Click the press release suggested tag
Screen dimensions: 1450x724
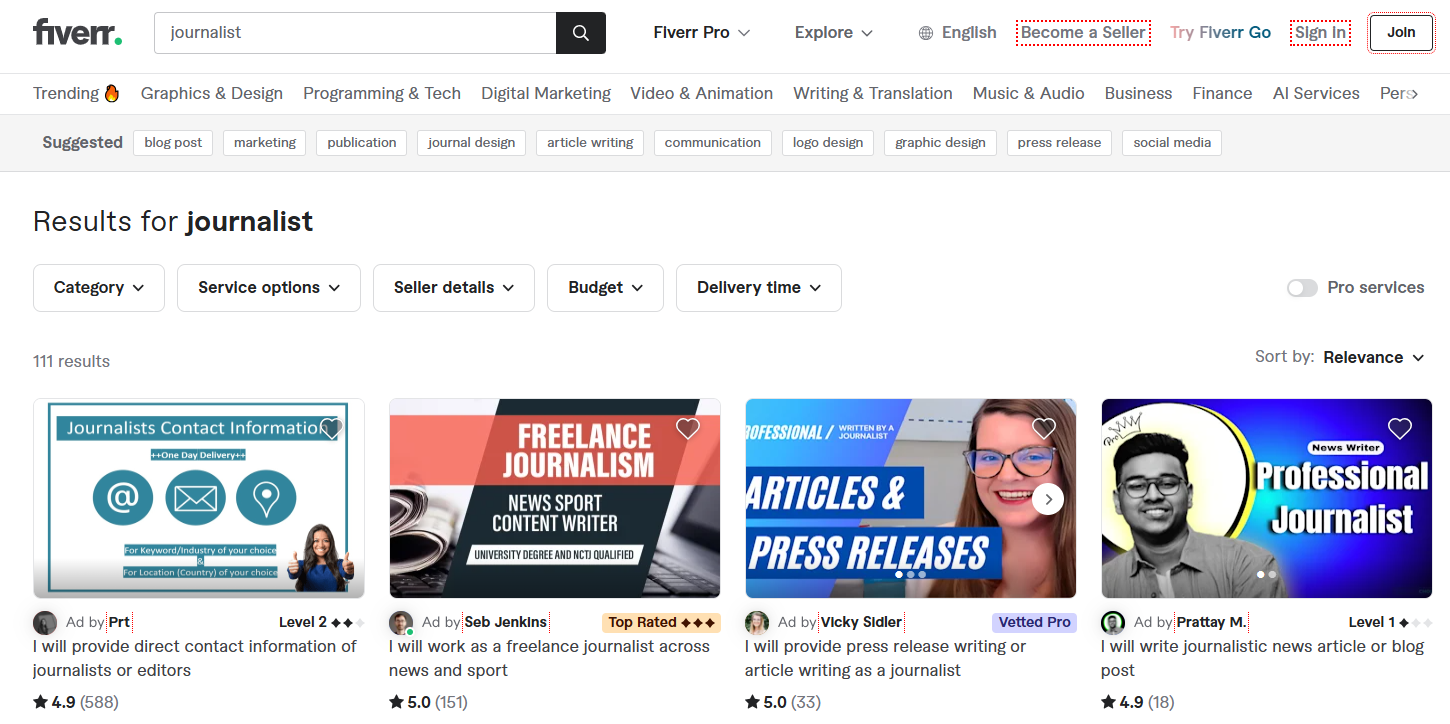(1059, 142)
